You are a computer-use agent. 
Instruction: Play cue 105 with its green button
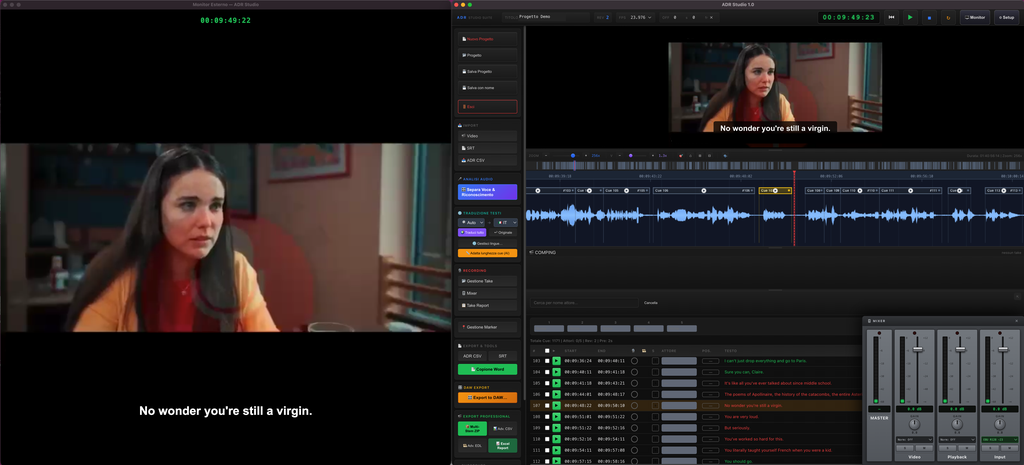point(556,383)
